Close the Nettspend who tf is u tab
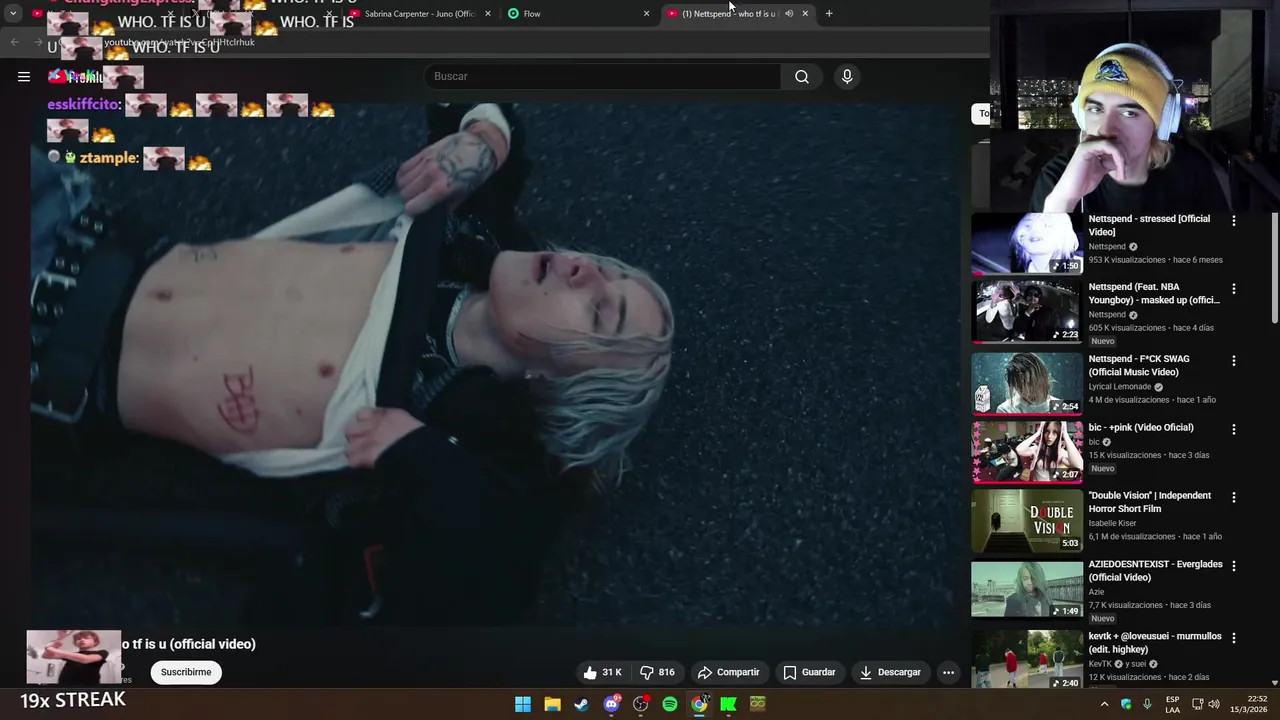1280x720 pixels. [805, 14]
